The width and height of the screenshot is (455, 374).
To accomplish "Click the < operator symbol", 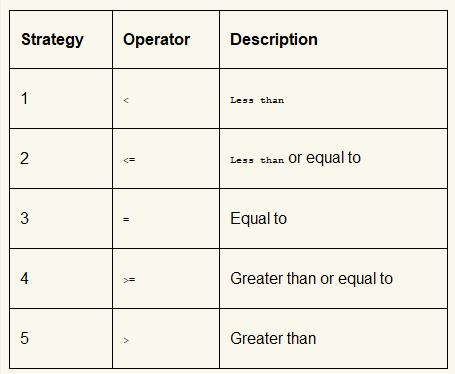I will click(x=126, y=100).
